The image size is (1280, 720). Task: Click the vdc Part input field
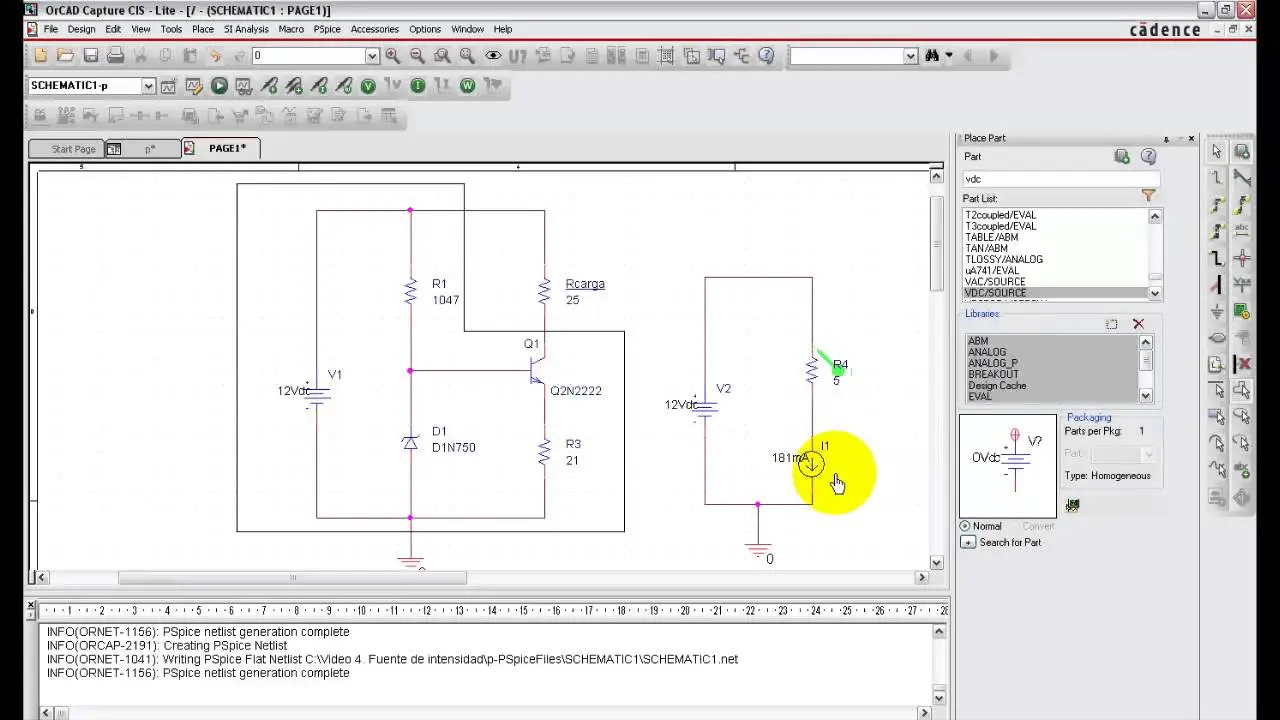click(1060, 178)
